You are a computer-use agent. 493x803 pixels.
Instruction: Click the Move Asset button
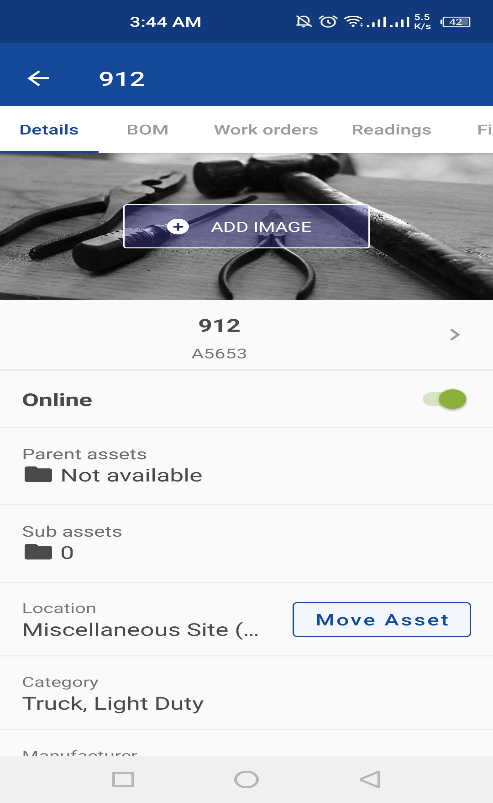coord(382,620)
